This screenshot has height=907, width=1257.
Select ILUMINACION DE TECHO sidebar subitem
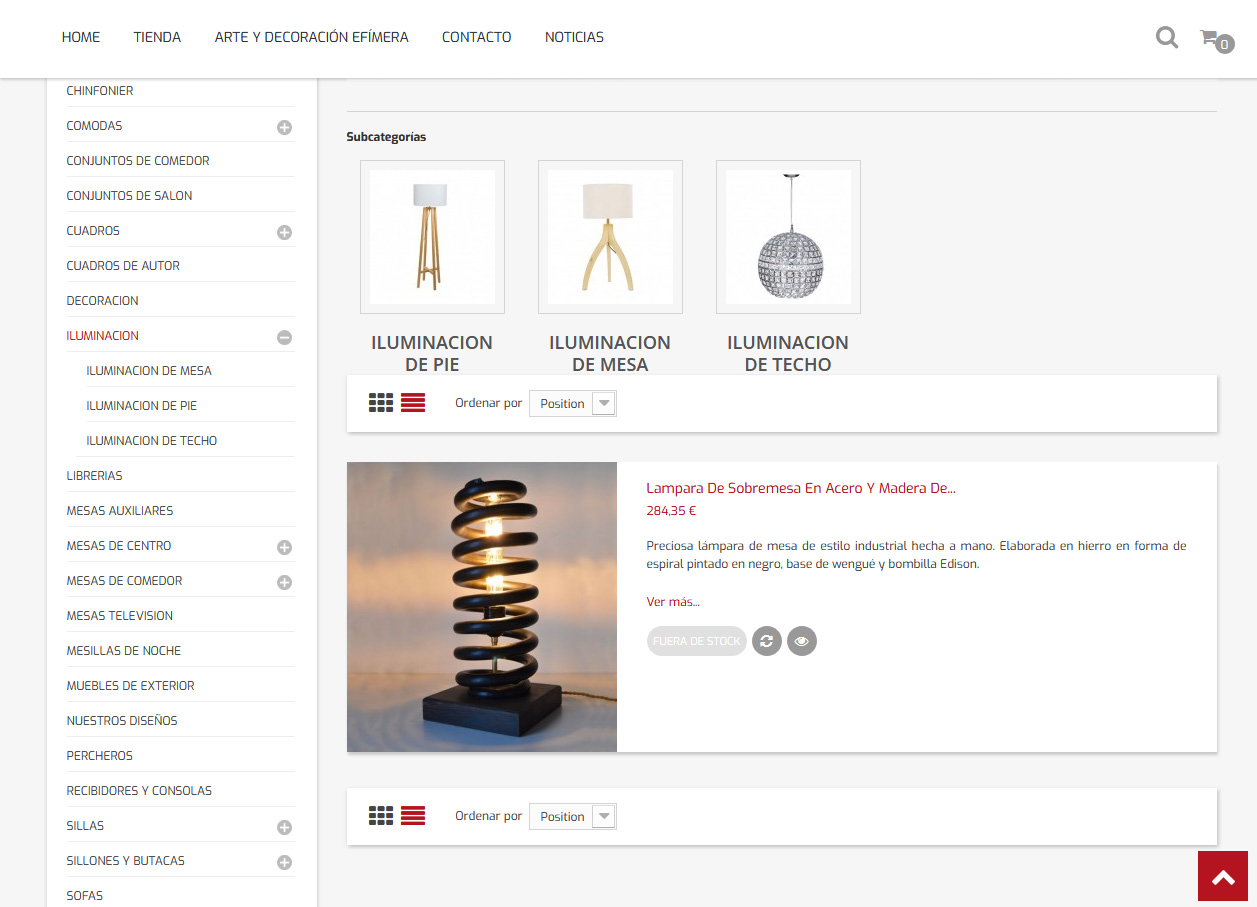click(151, 441)
